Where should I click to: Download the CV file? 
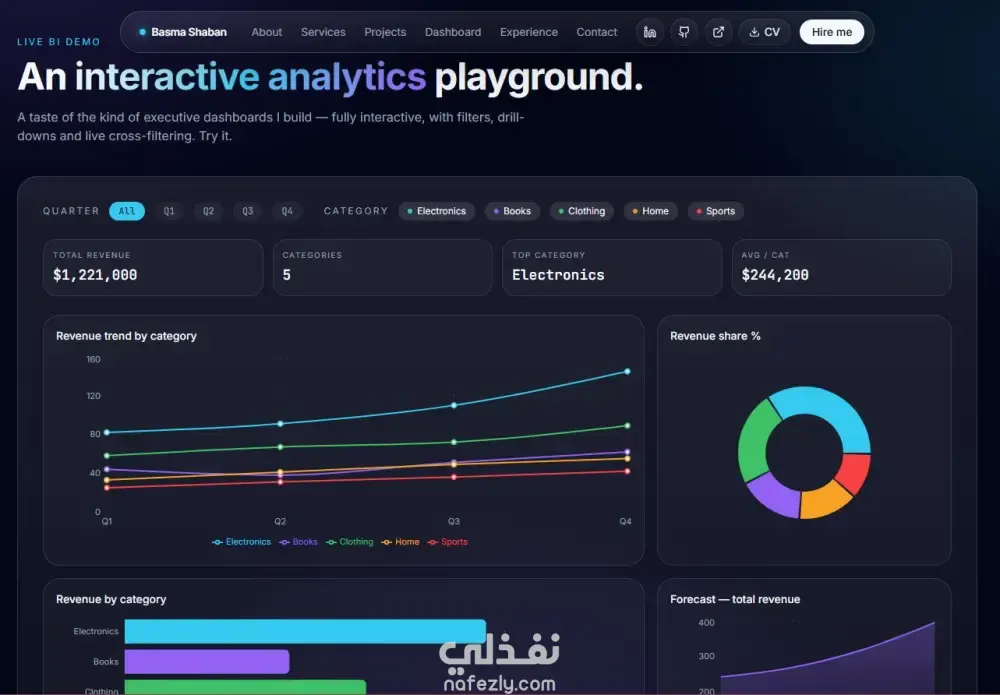pyautogui.click(x=764, y=32)
